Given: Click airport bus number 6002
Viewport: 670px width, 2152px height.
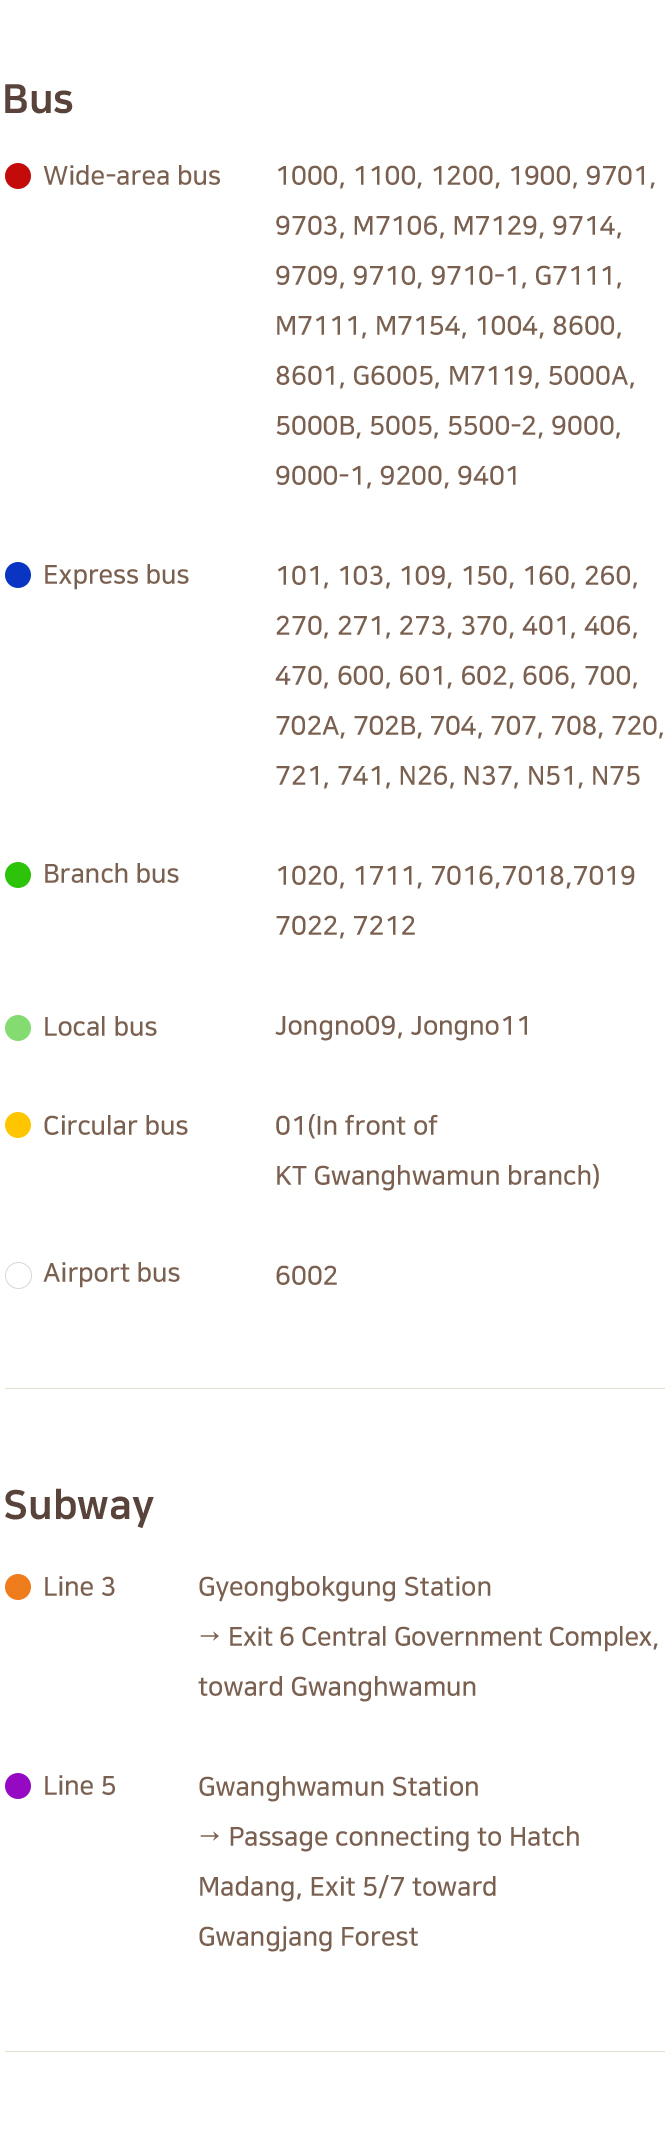Looking at the screenshot, I should 306,1276.
